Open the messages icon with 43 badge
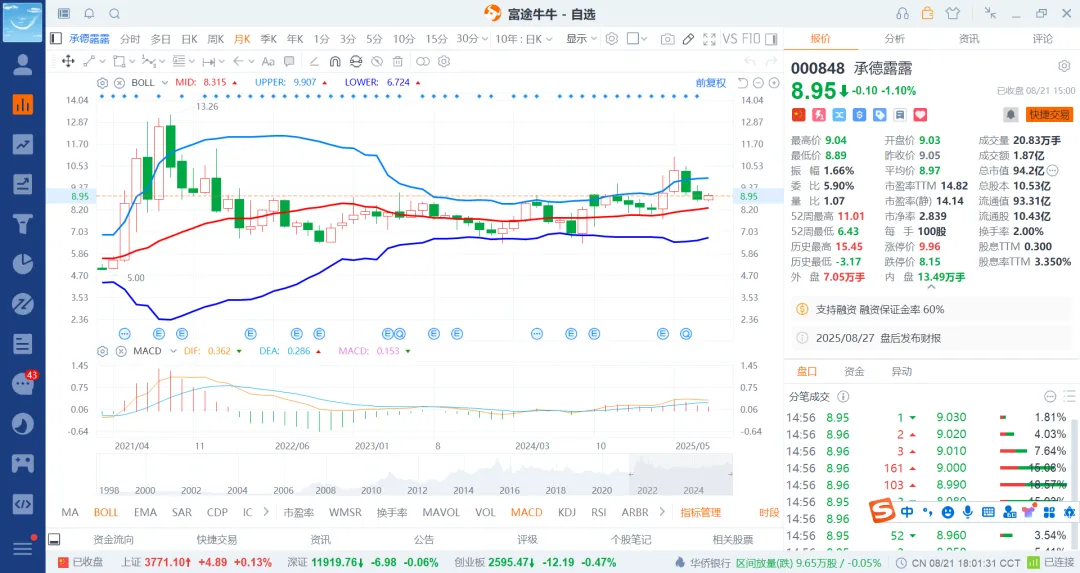Viewport: 1080px width, 573px height. (23, 384)
